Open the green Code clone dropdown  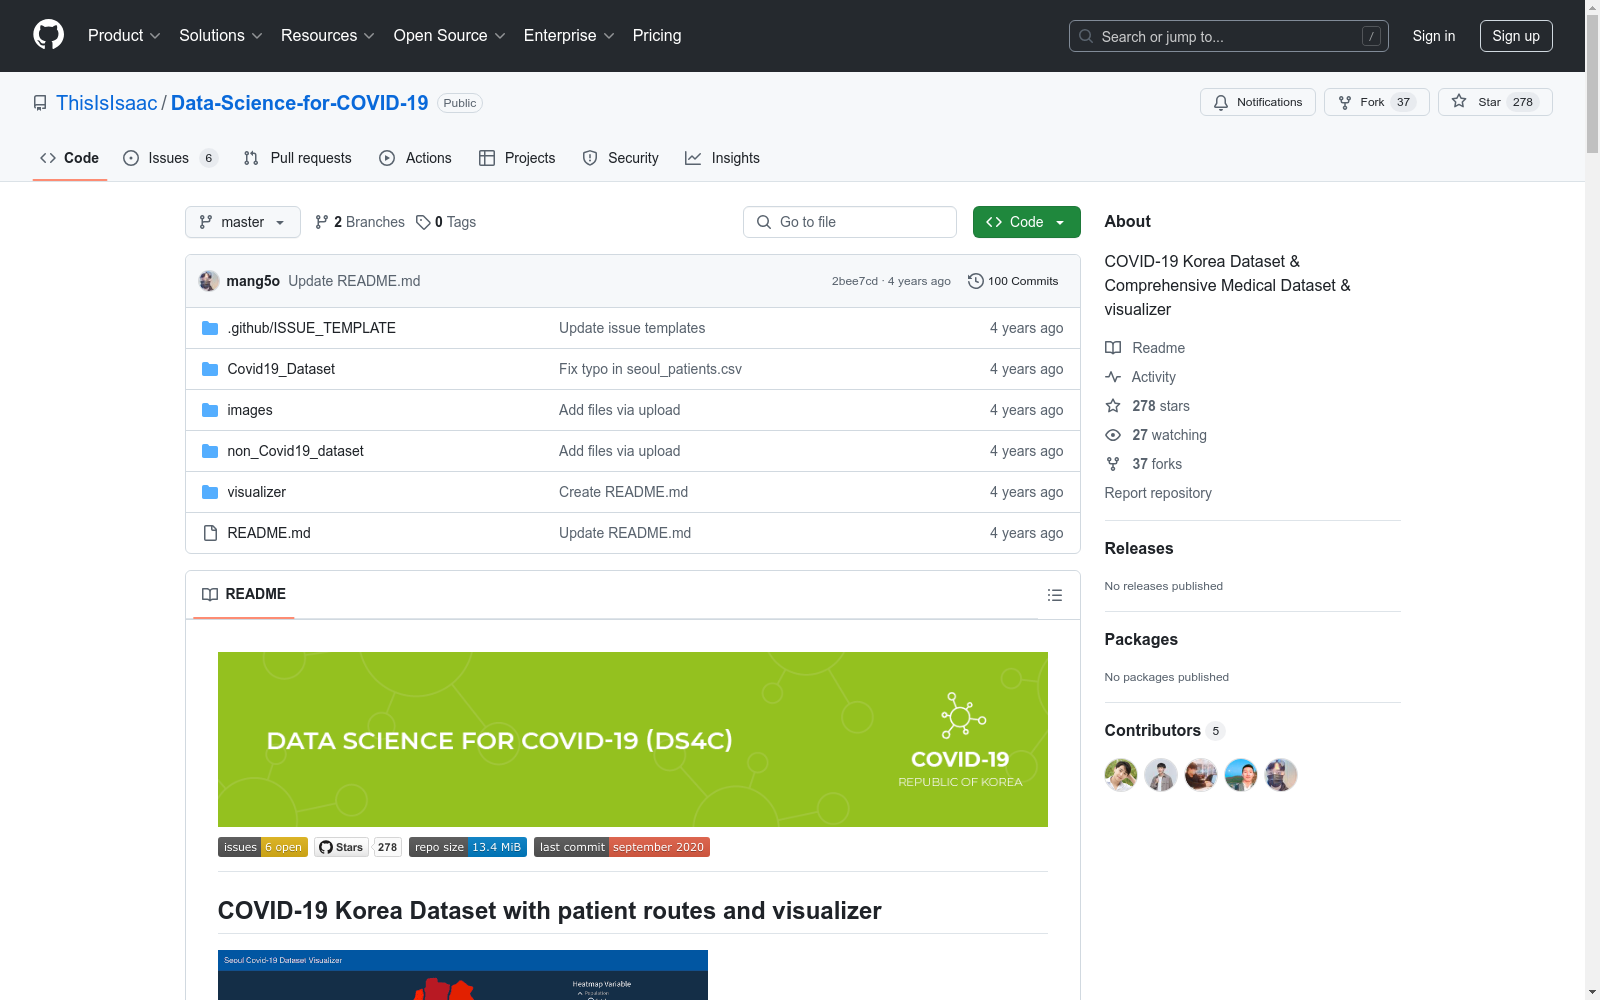pyautogui.click(x=1026, y=222)
